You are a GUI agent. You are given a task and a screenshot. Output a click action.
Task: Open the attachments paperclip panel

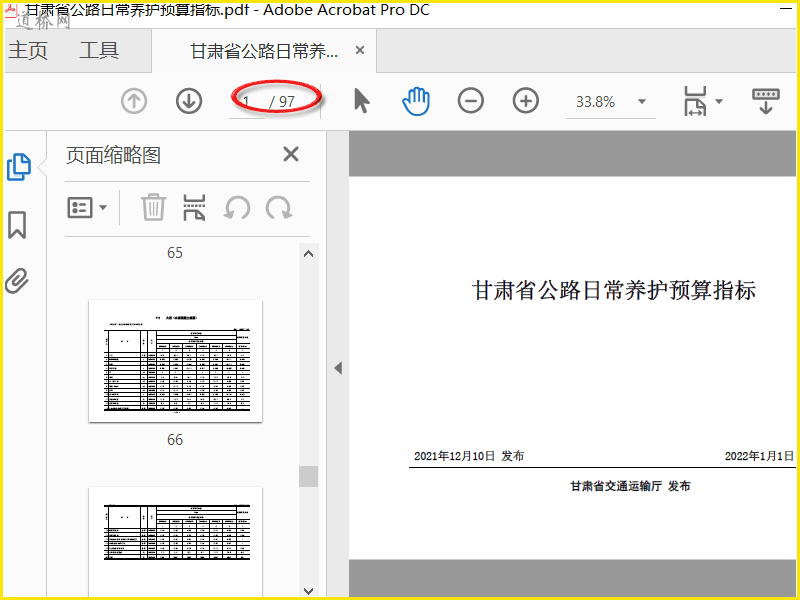click(x=17, y=281)
